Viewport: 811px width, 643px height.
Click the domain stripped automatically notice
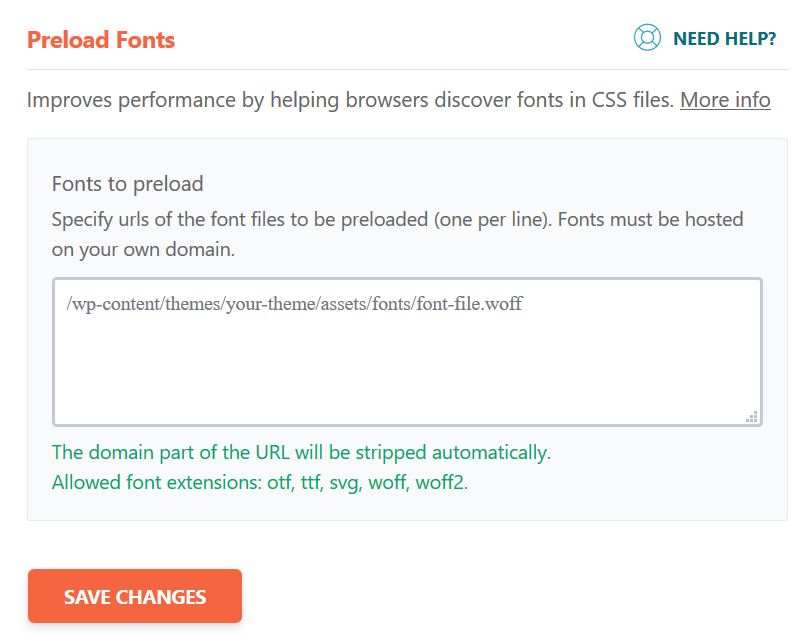(301, 452)
